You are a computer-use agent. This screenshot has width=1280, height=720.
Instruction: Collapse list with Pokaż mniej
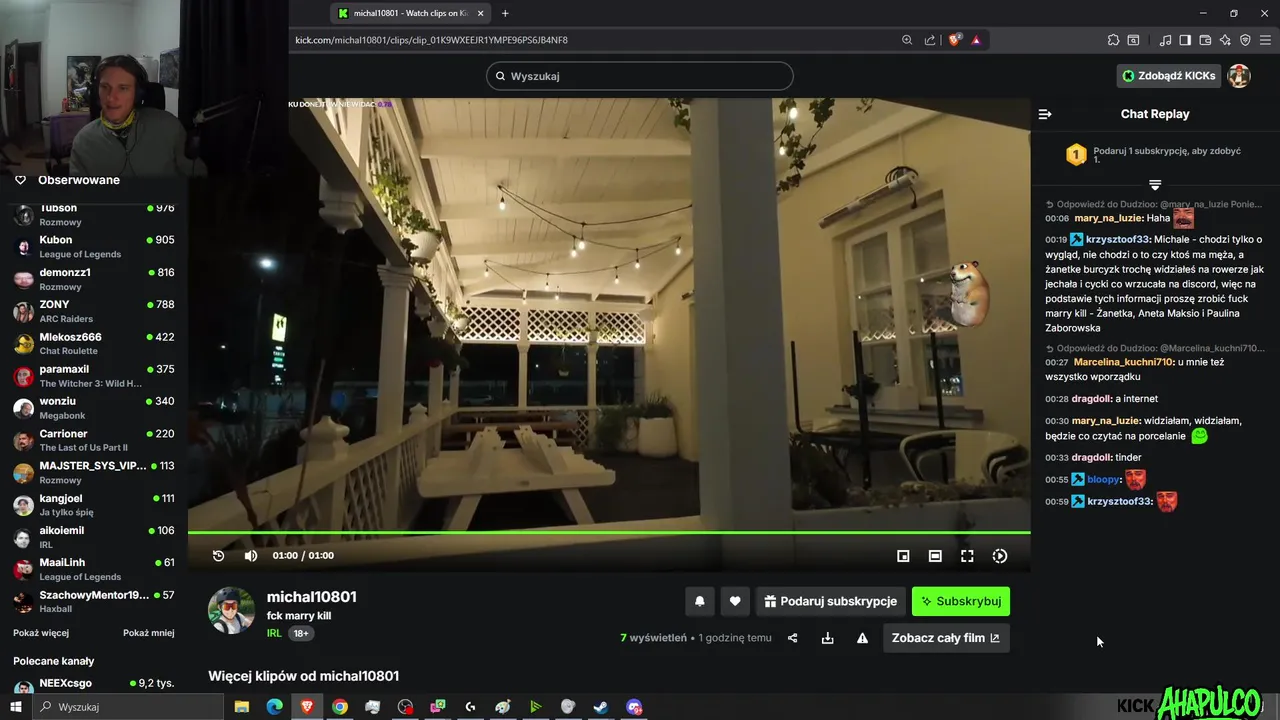click(x=149, y=633)
